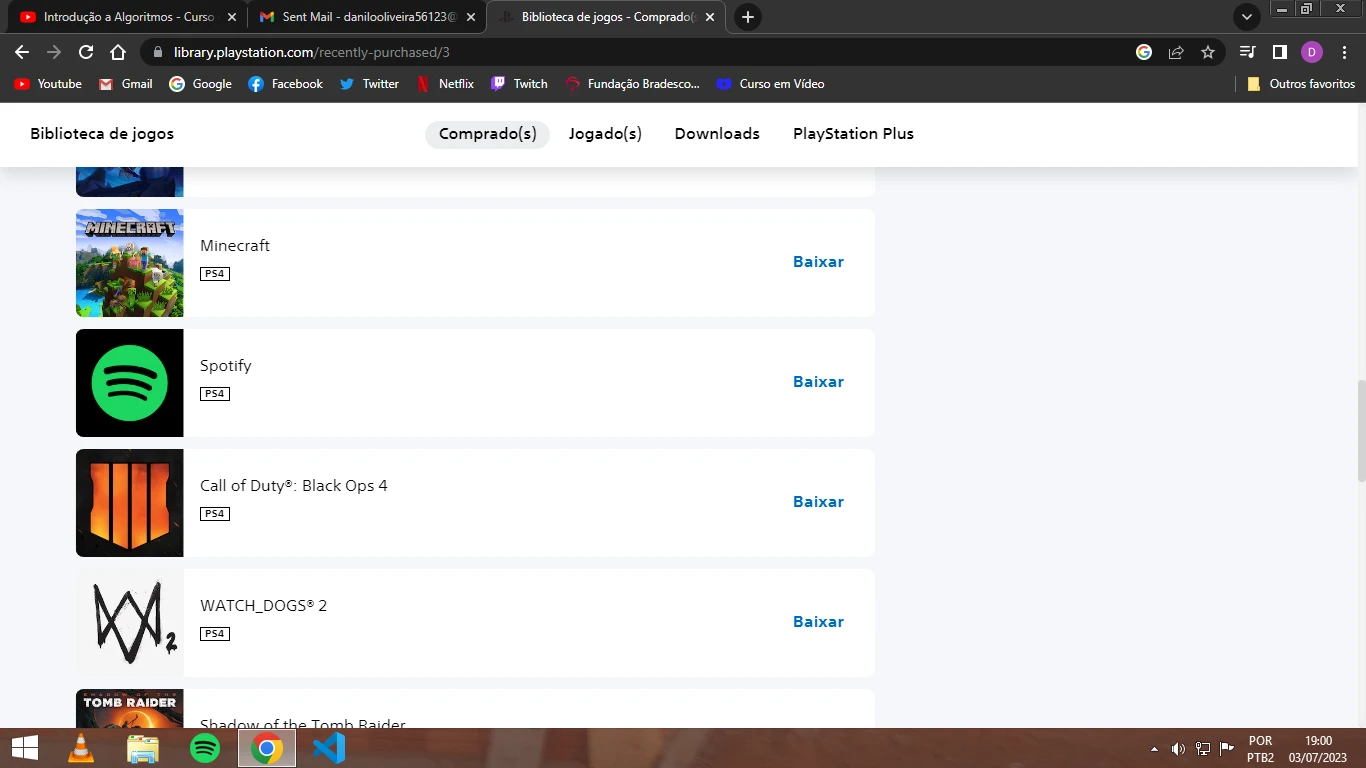The height and width of the screenshot is (768, 1366).
Task: Open the Black Ops 4 cover thumbnail
Action: click(130, 503)
